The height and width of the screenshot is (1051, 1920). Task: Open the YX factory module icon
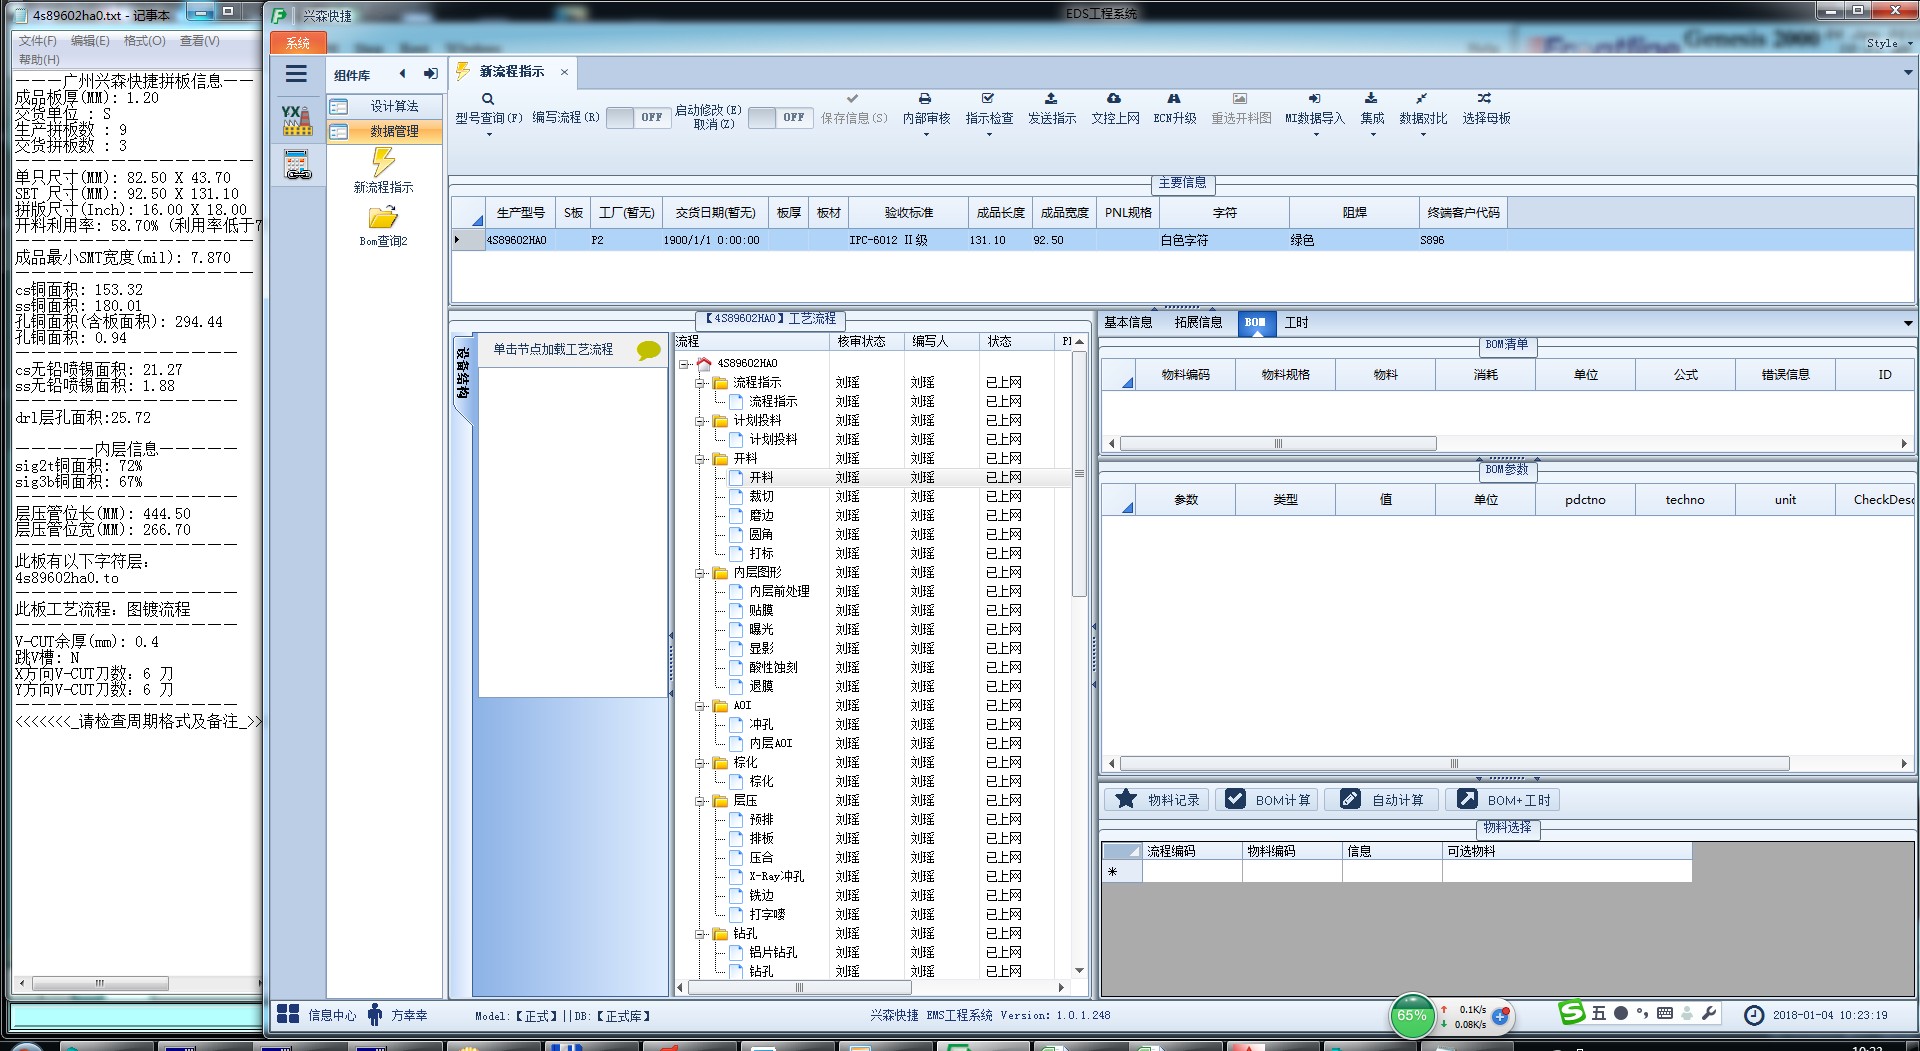coord(296,121)
